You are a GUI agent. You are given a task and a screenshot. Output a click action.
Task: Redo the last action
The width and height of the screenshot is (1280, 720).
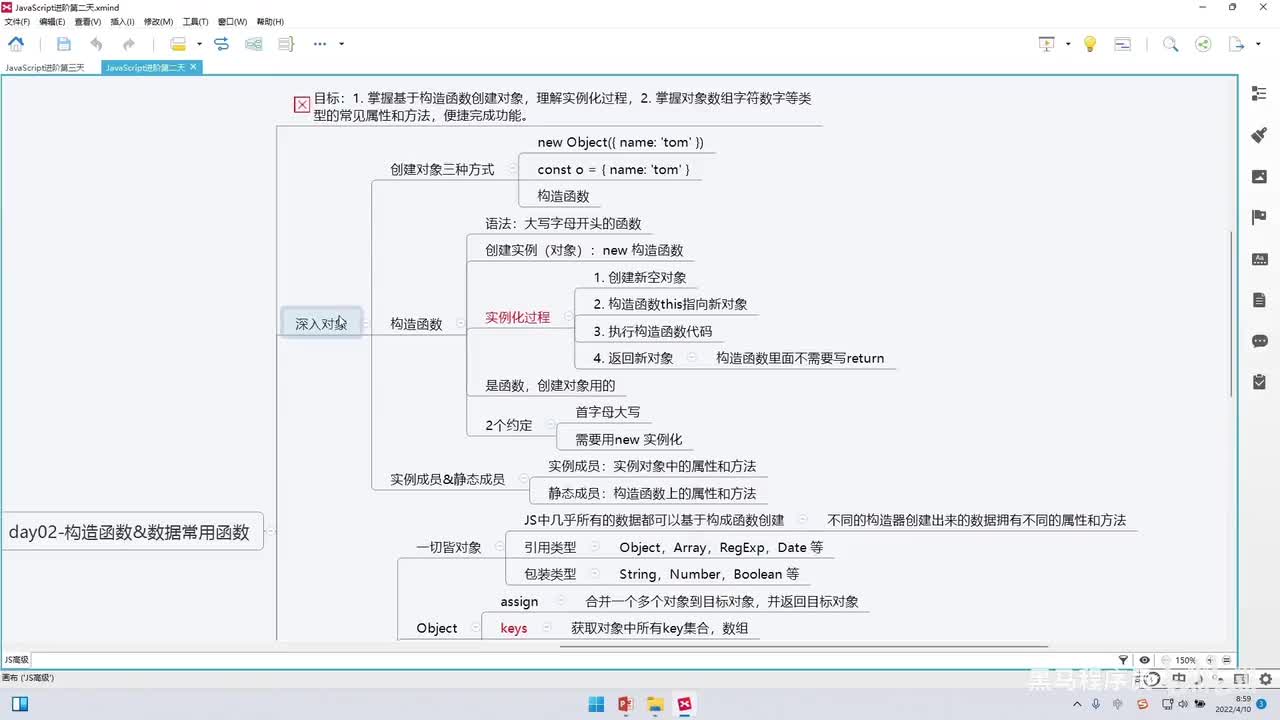click(x=129, y=44)
